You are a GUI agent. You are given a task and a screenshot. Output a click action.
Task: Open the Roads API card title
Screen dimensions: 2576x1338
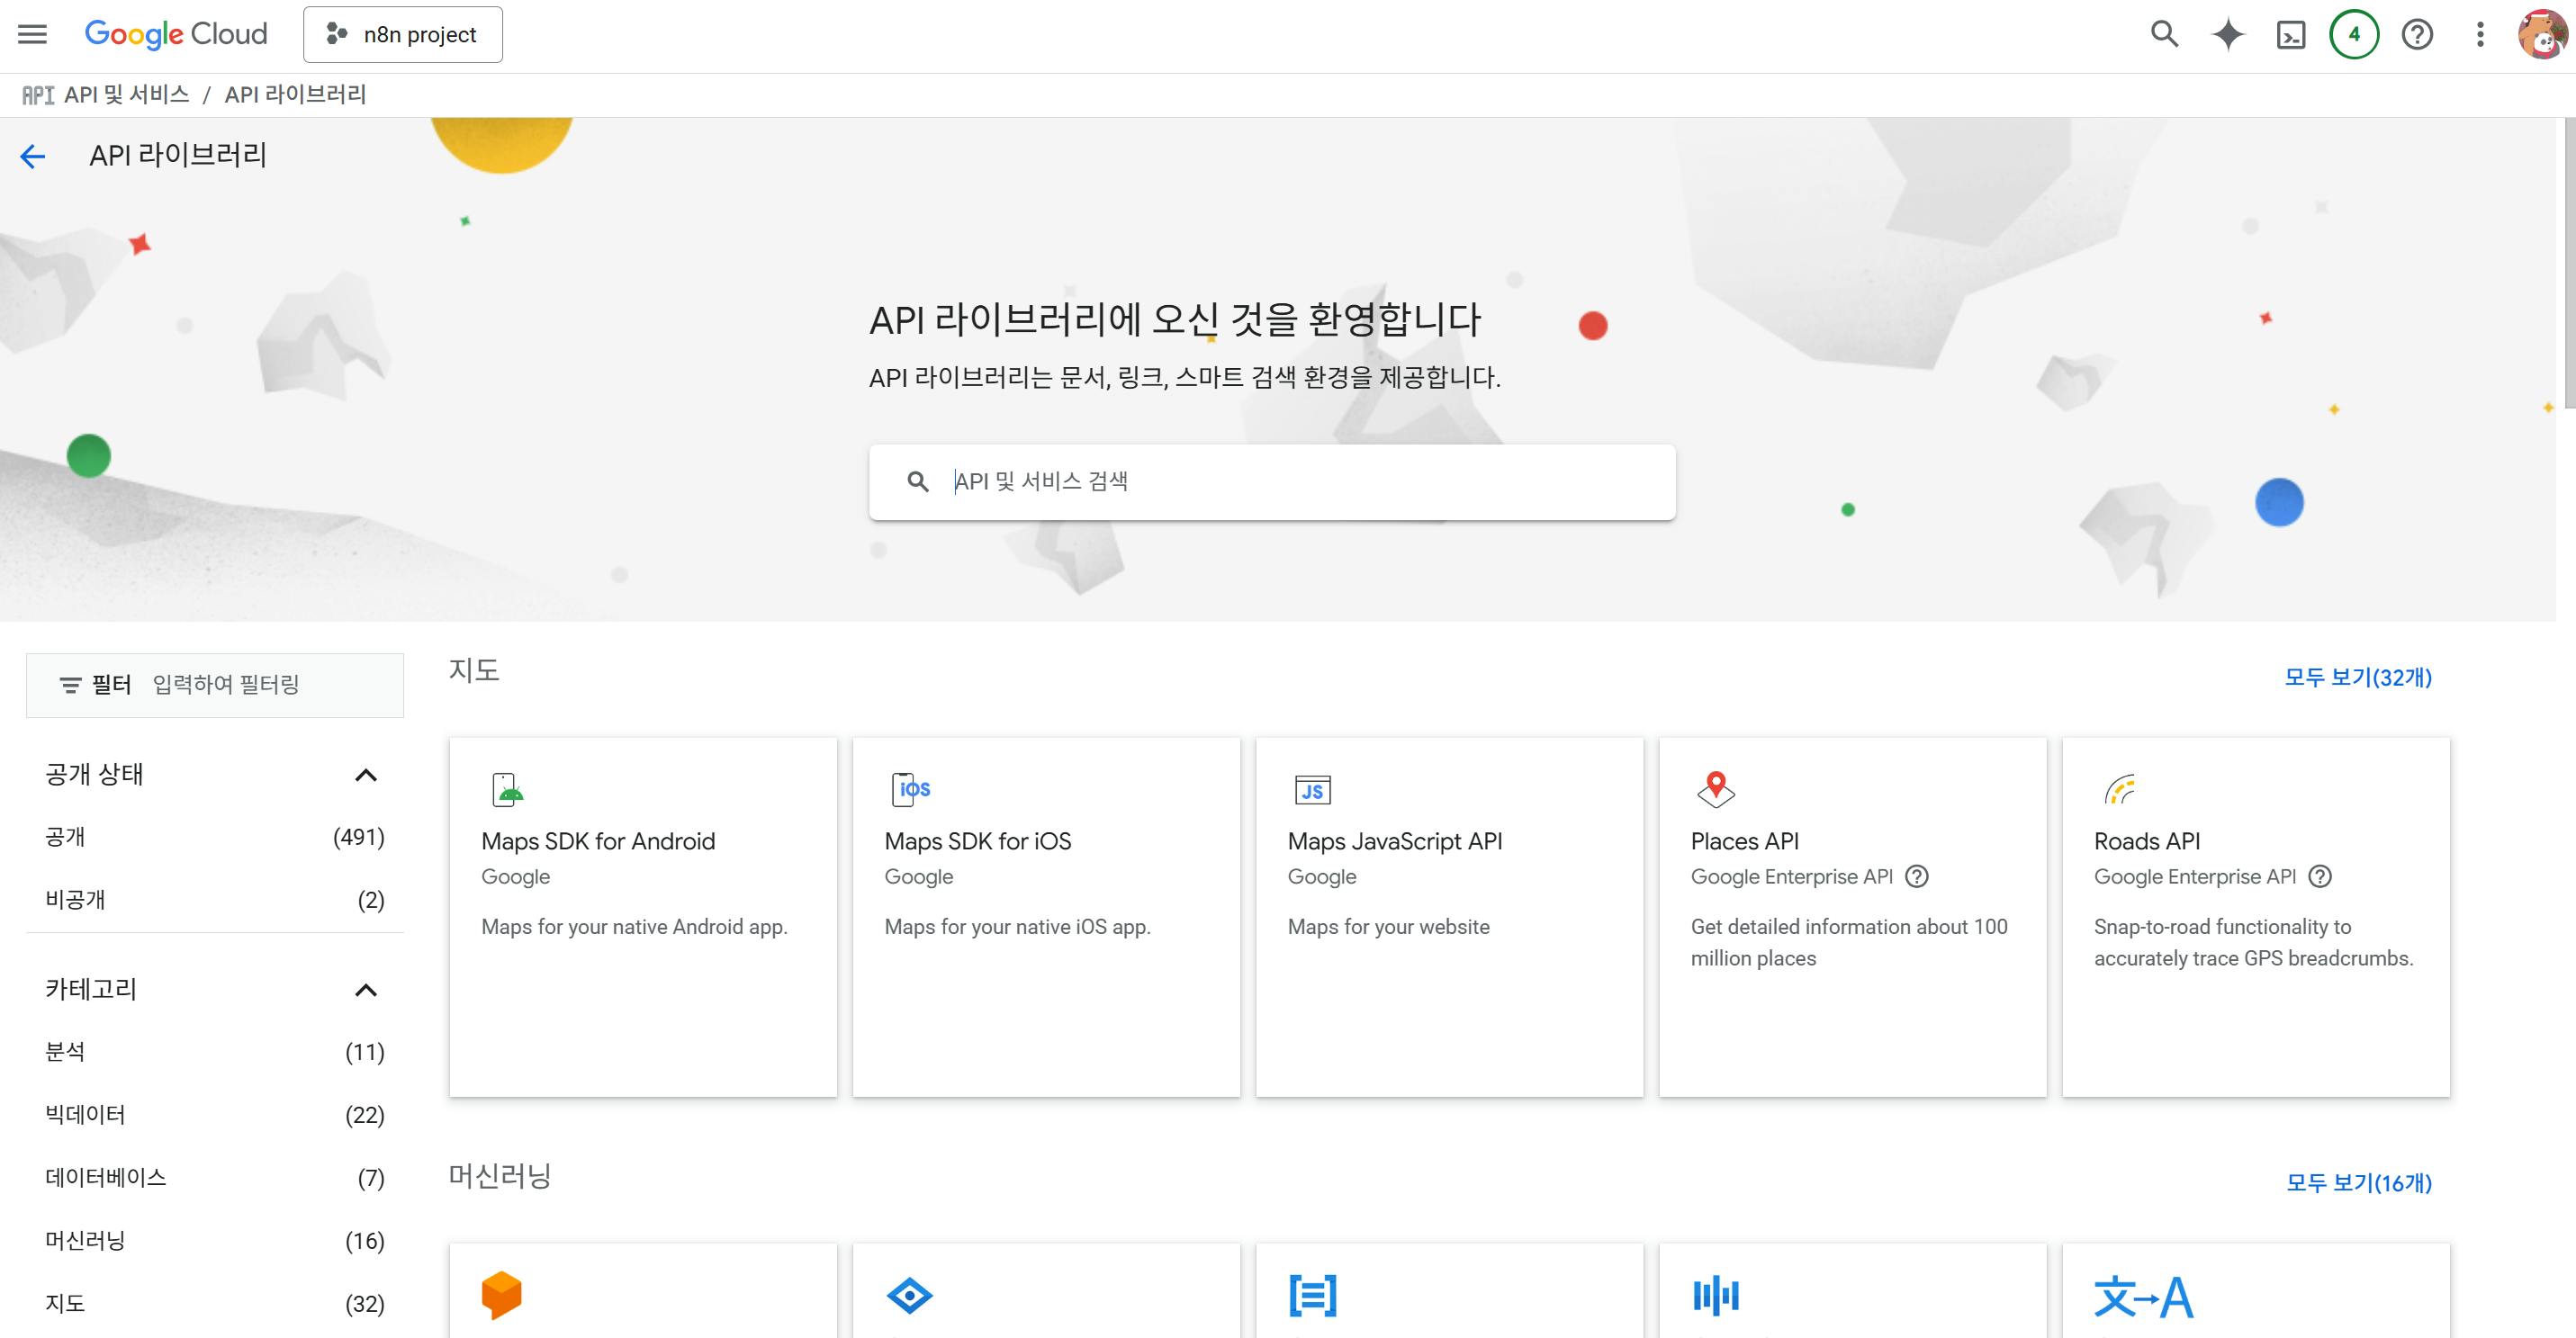(2147, 841)
